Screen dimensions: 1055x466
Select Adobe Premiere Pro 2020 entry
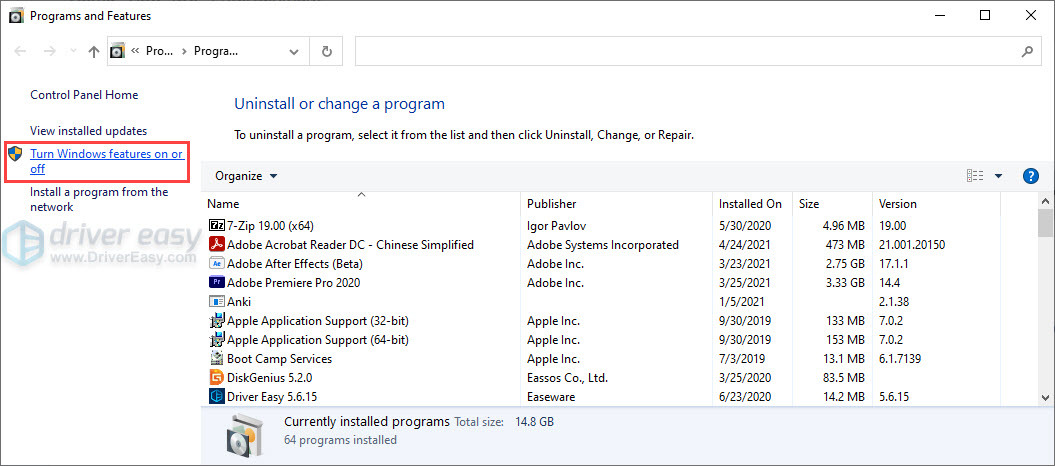(x=293, y=282)
